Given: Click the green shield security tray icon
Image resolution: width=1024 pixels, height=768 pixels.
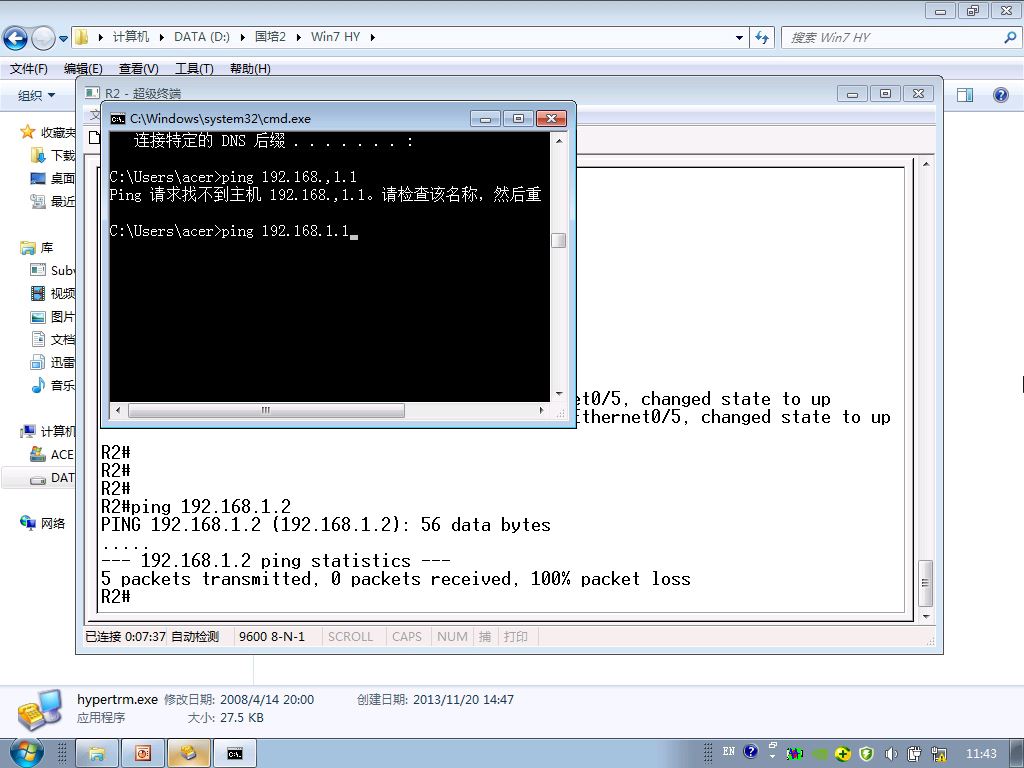Looking at the screenshot, I should (867, 754).
